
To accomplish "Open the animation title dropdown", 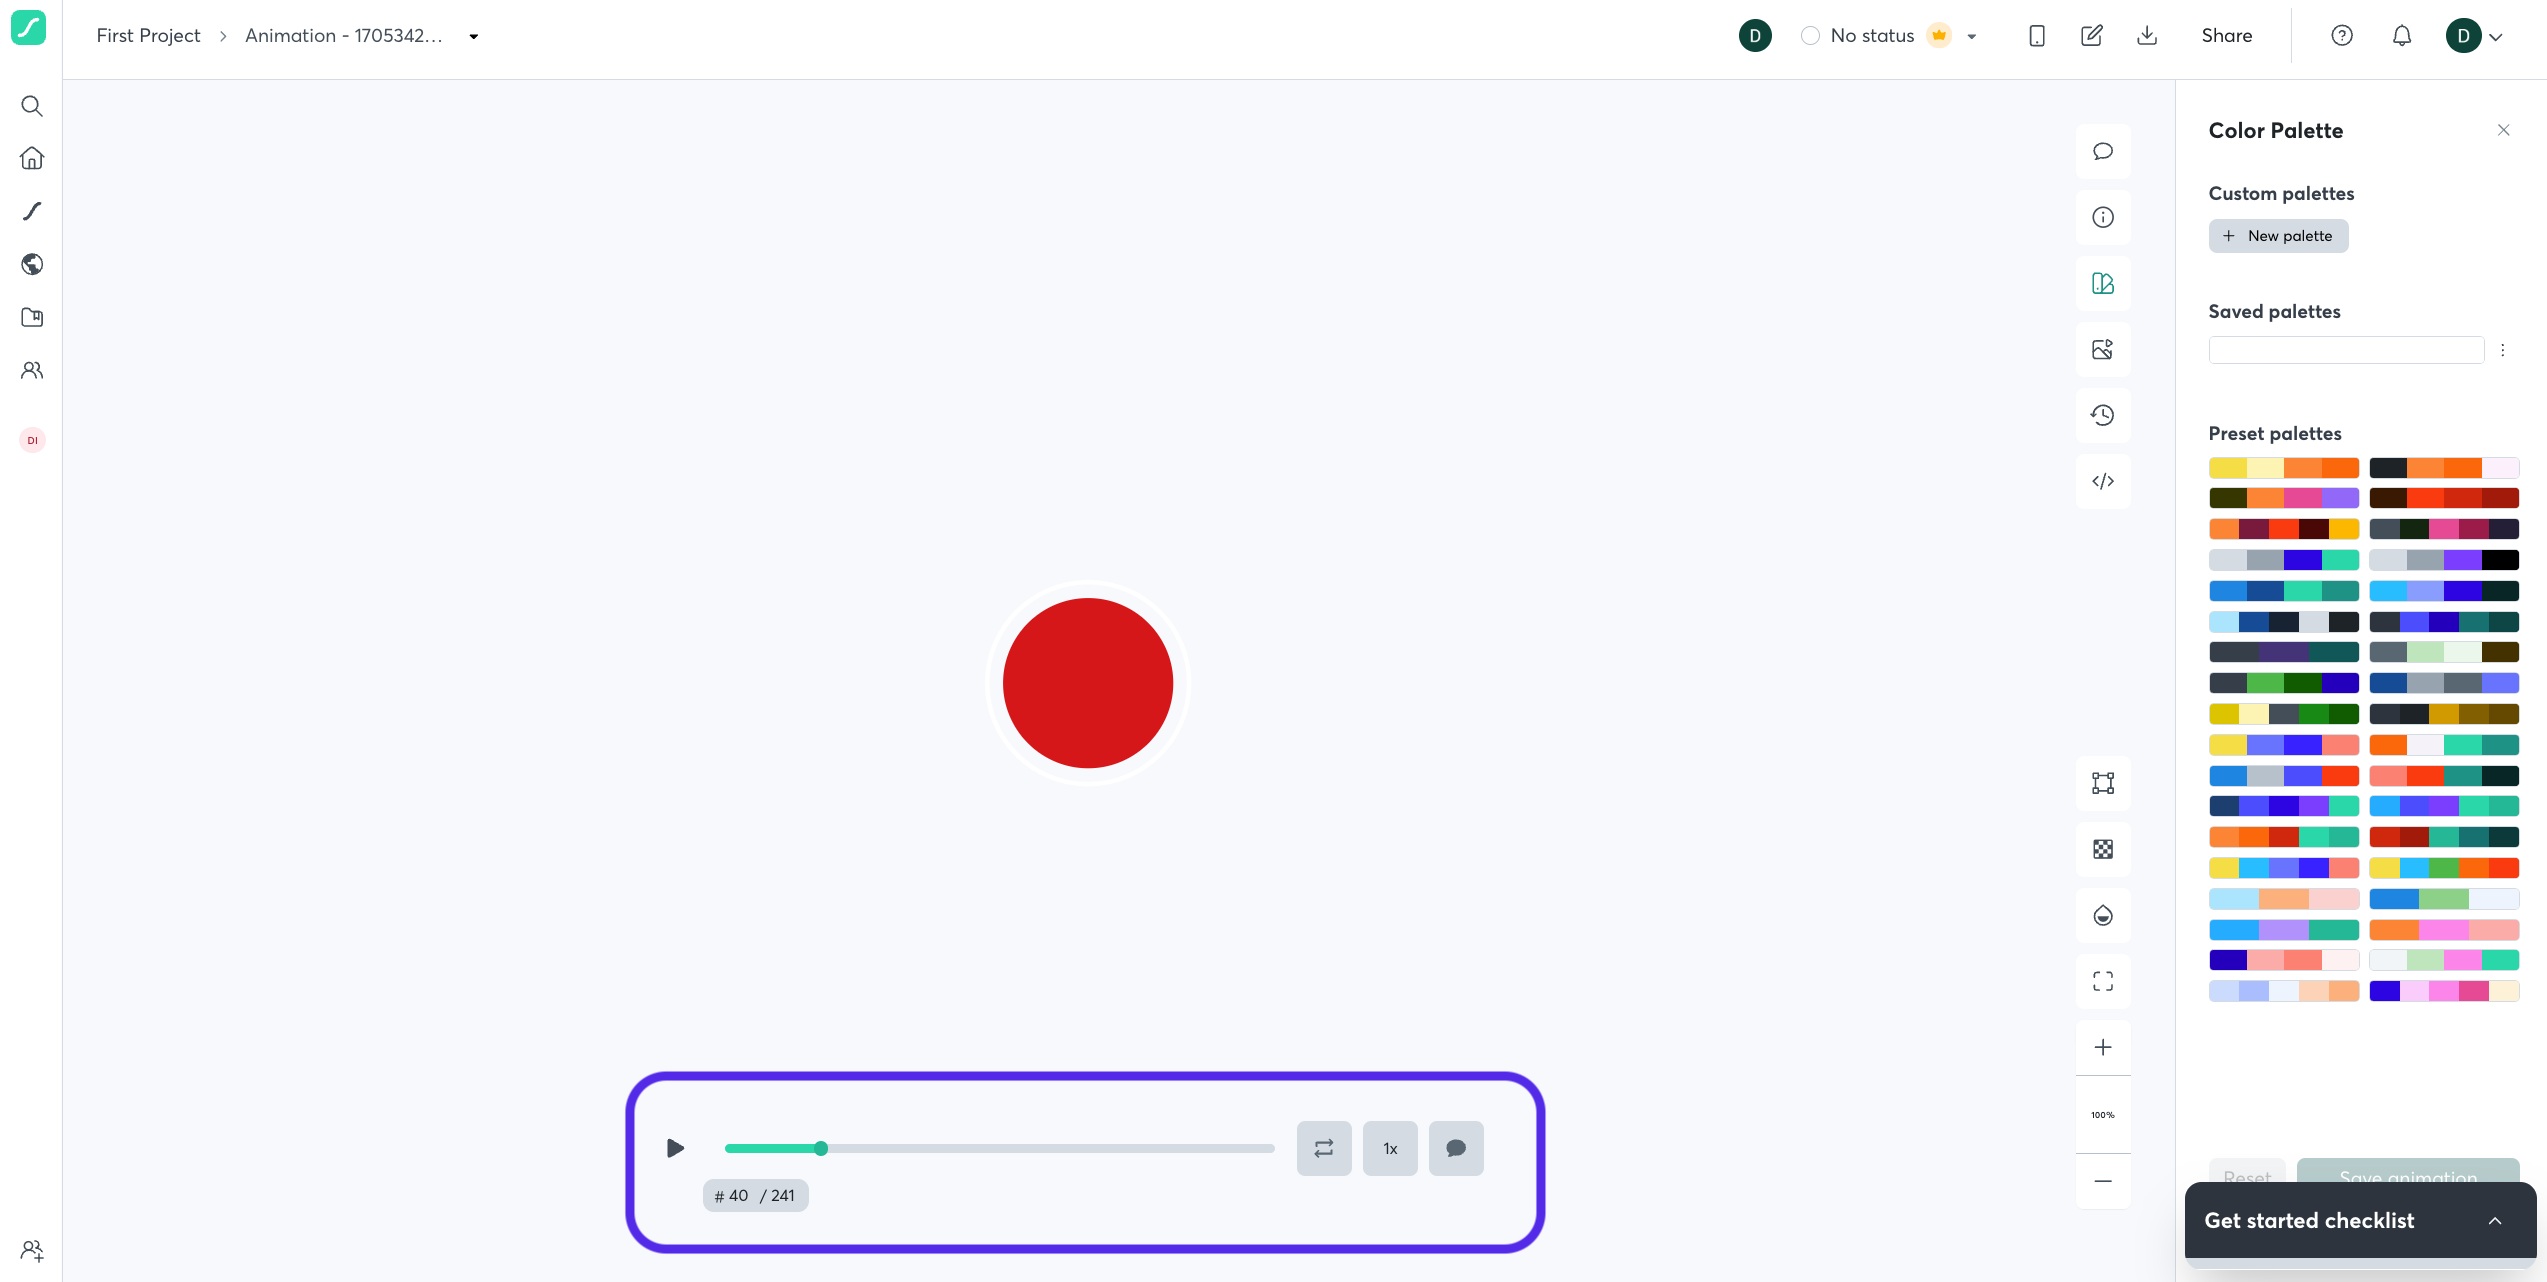I will point(473,35).
